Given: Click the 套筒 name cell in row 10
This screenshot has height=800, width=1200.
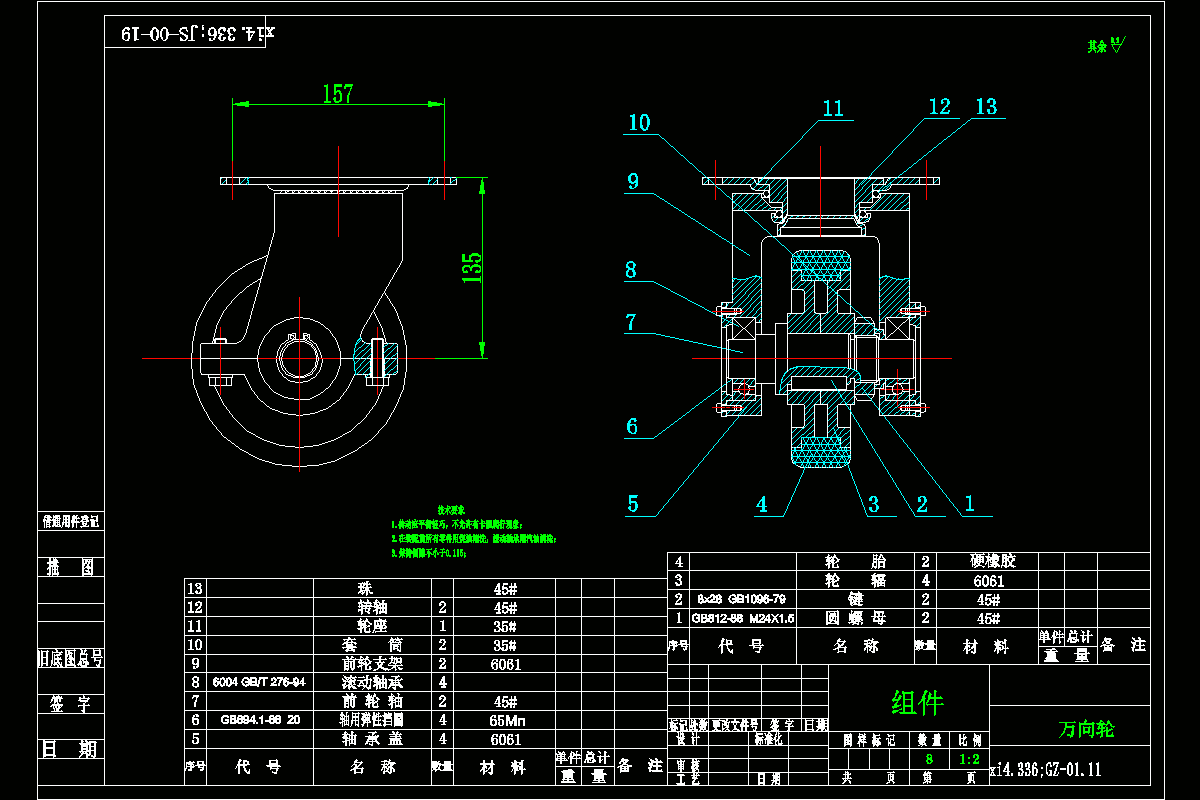Looking at the screenshot, I should (371, 644).
